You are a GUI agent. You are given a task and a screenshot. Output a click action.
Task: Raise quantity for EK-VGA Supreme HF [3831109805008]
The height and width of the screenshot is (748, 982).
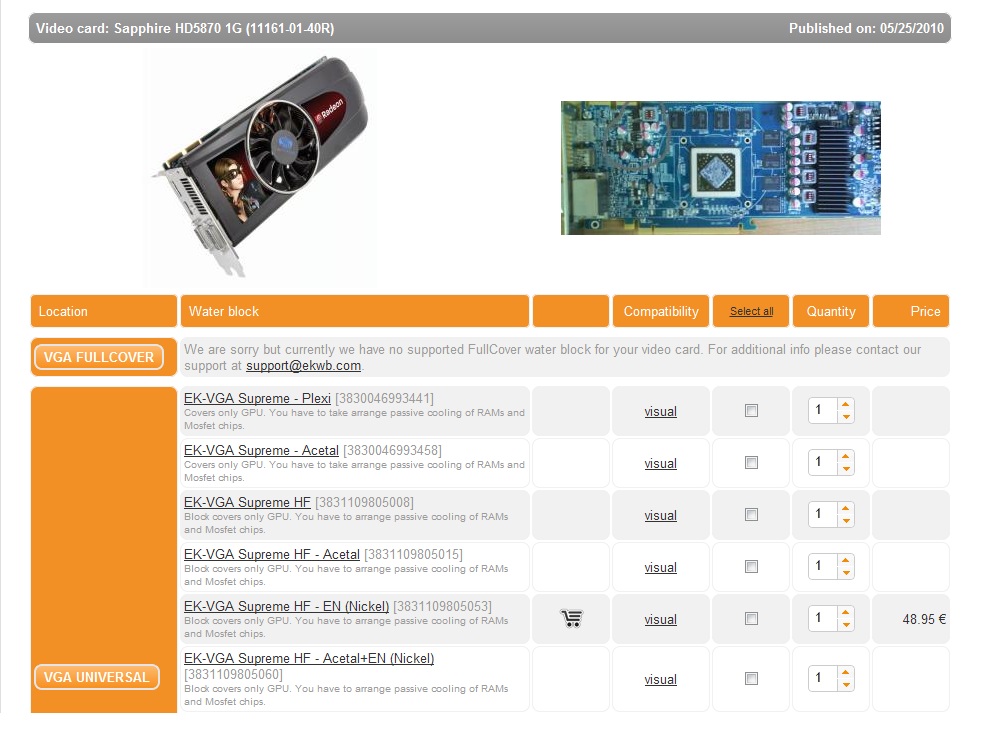click(846, 508)
